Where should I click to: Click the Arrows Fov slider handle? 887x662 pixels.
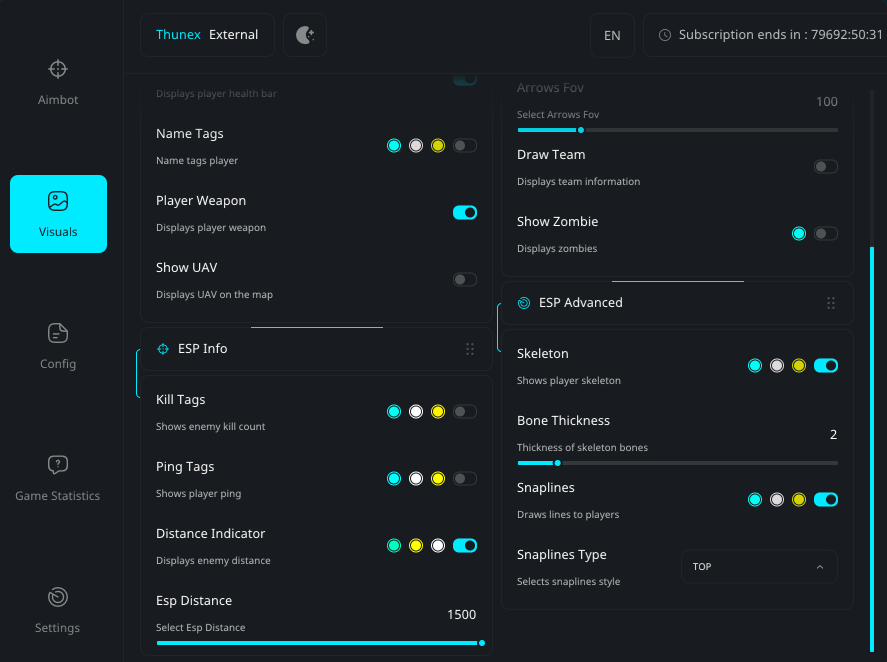pyautogui.click(x=580, y=130)
